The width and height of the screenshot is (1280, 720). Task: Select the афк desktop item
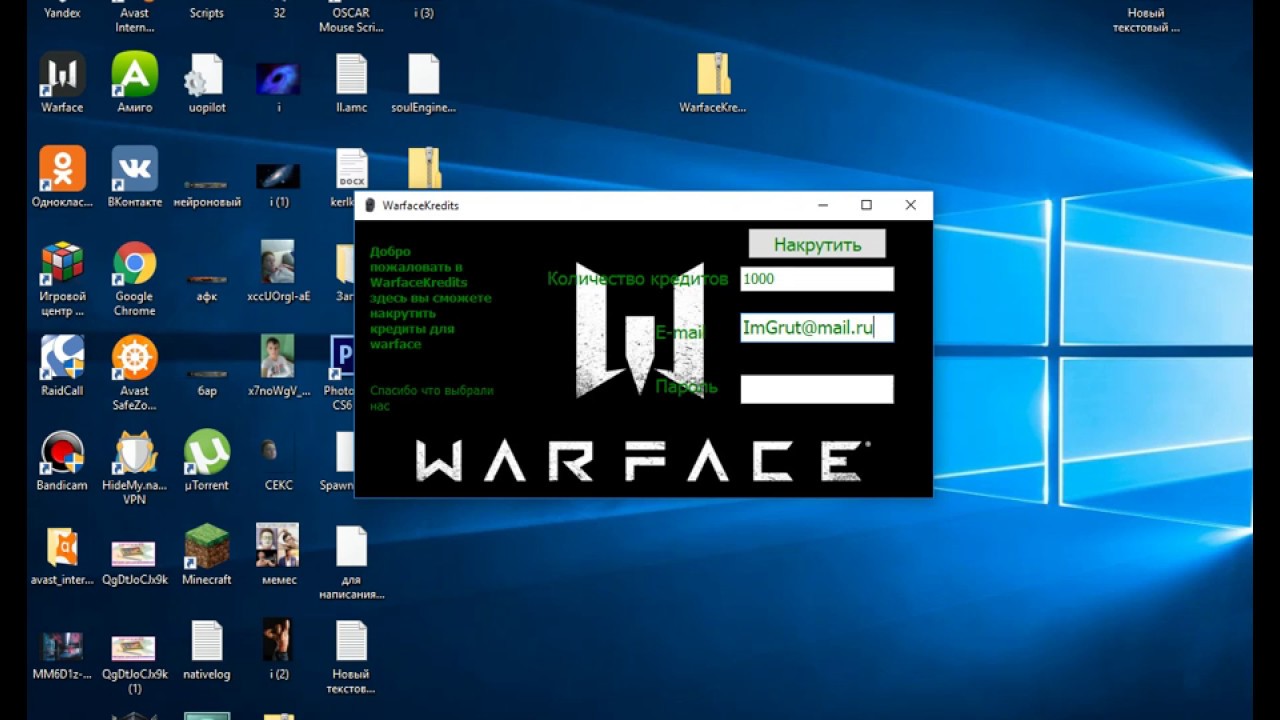(x=207, y=287)
